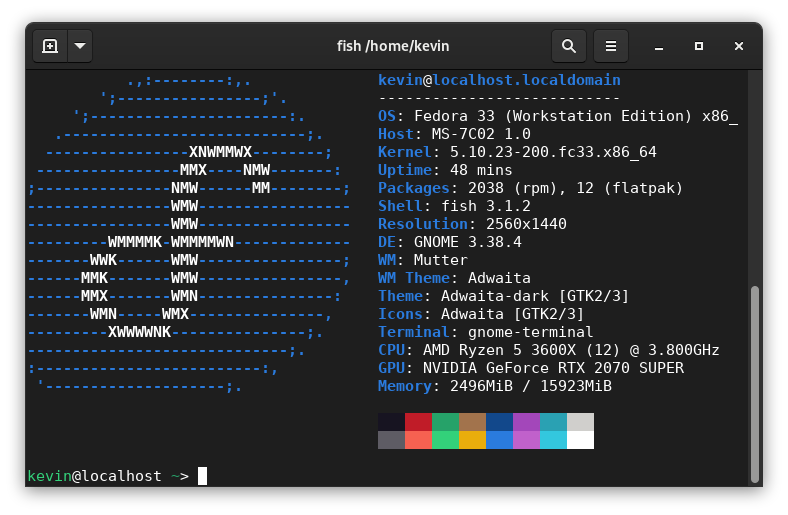Expand the new tab dropdown arrow
This screenshot has width=788, height=515.
coord(80,46)
